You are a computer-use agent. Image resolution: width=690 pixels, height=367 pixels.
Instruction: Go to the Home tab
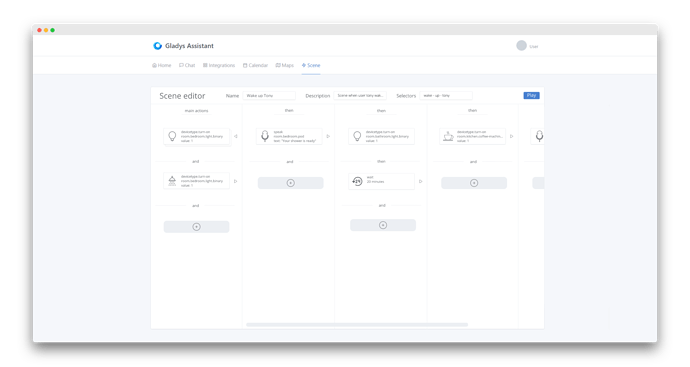pyautogui.click(x=161, y=65)
